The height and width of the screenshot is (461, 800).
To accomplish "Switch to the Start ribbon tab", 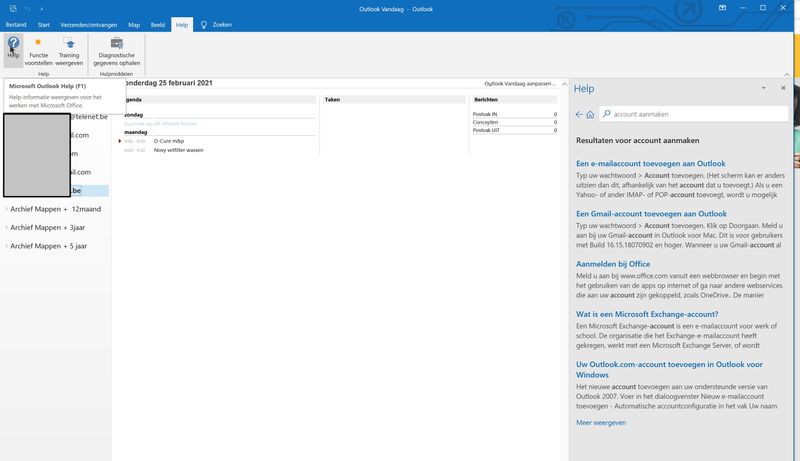I will click(43, 24).
